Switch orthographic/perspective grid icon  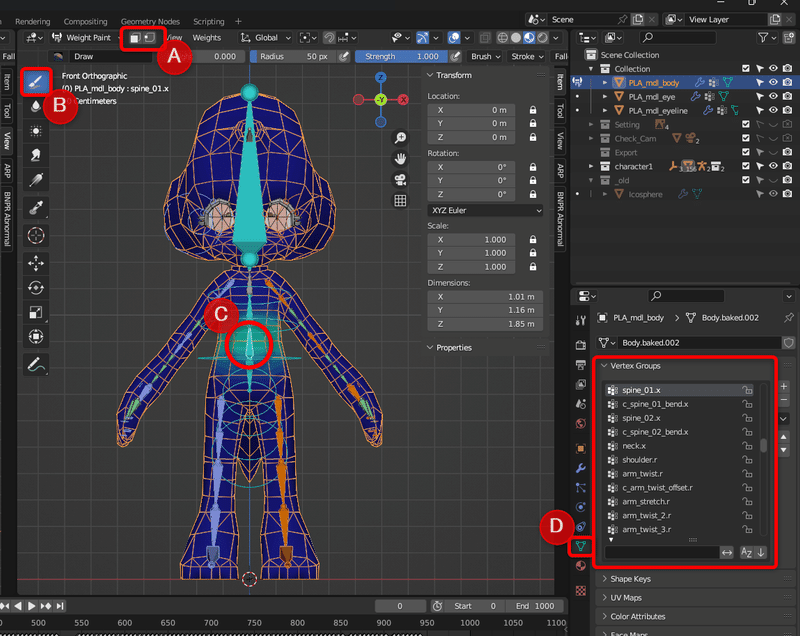(401, 201)
